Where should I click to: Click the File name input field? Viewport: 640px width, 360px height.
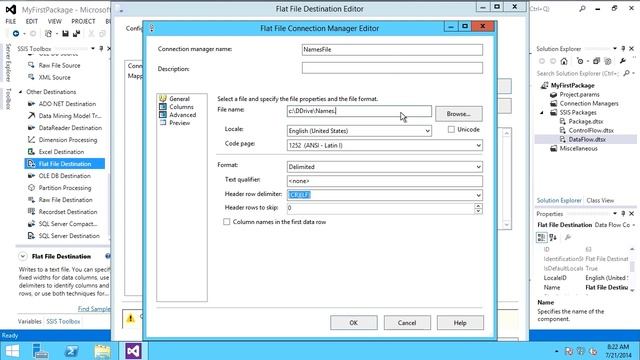tap(359, 111)
